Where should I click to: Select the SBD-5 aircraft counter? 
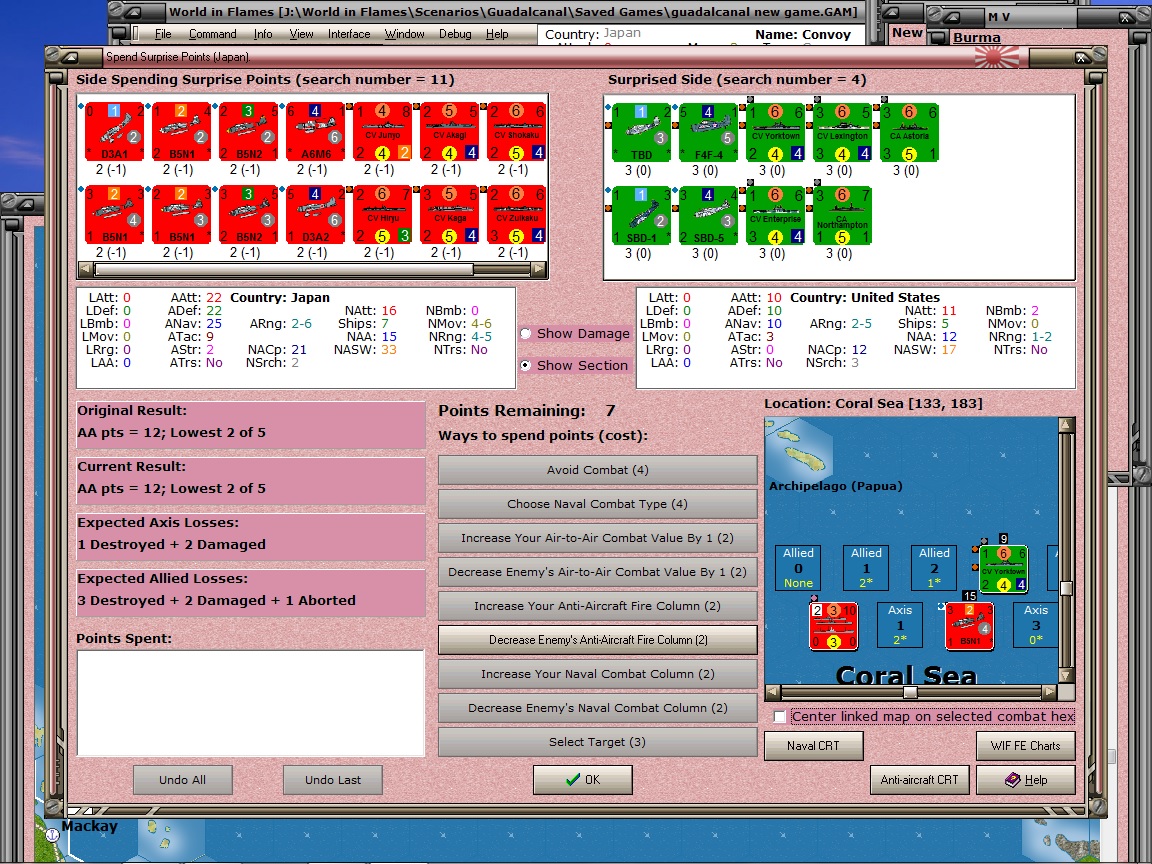(708, 215)
